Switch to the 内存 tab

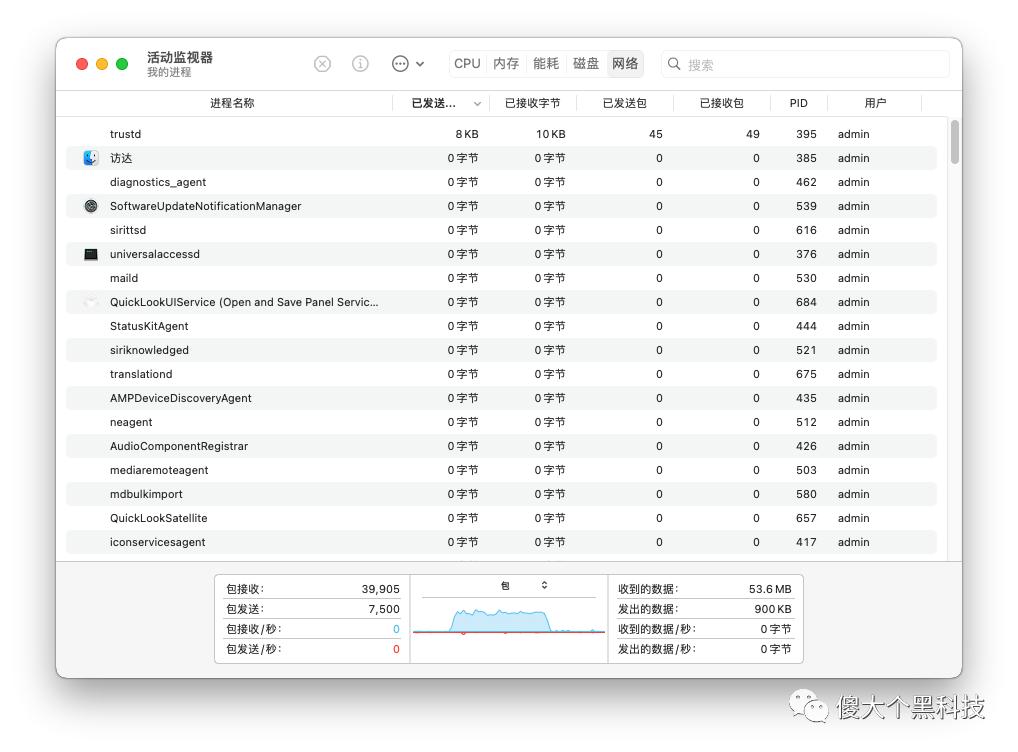point(506,64)
